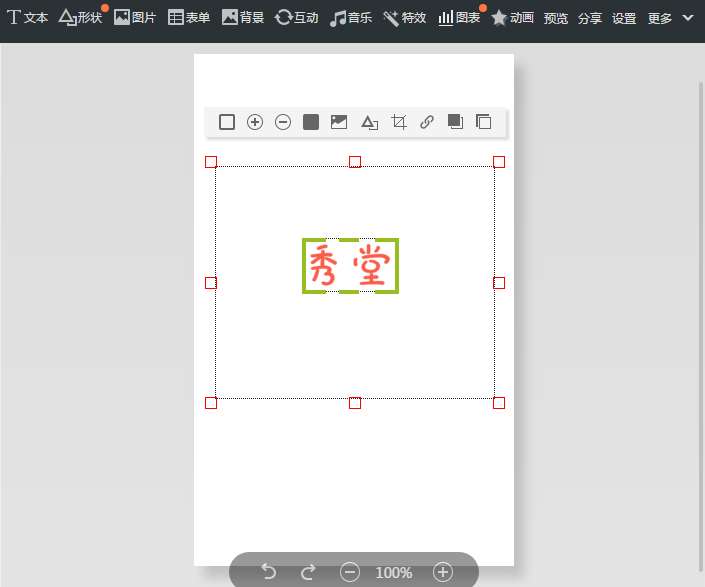
Task: Click the bottom-middle red resize handle
Action: (355, 403)
